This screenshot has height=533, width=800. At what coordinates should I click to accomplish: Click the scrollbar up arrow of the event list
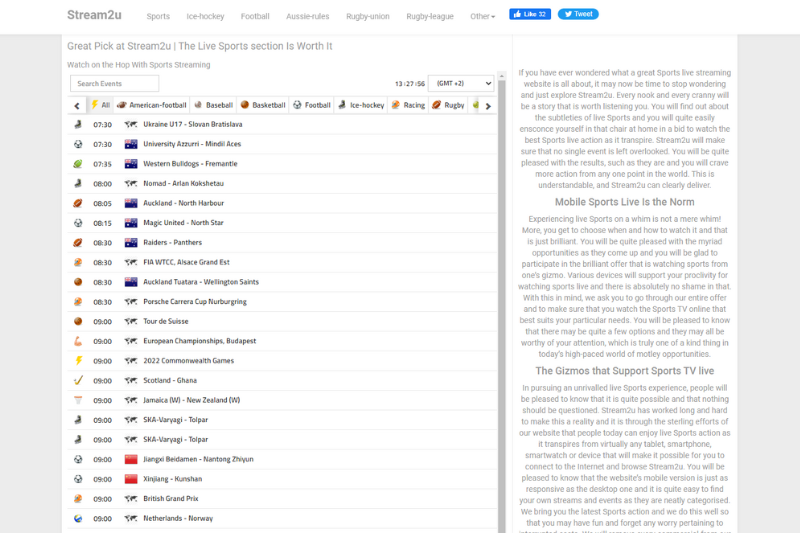point(502,76)
